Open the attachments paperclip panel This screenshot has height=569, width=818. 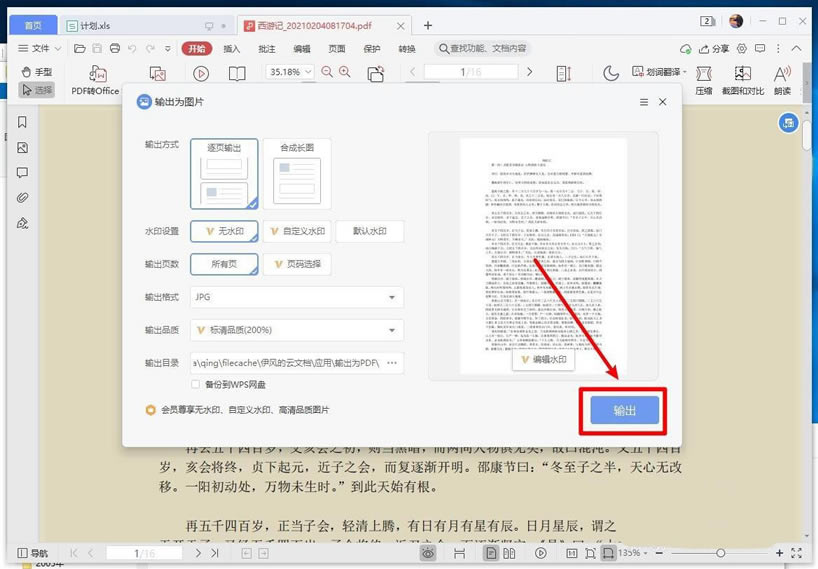tap(22, 198)
